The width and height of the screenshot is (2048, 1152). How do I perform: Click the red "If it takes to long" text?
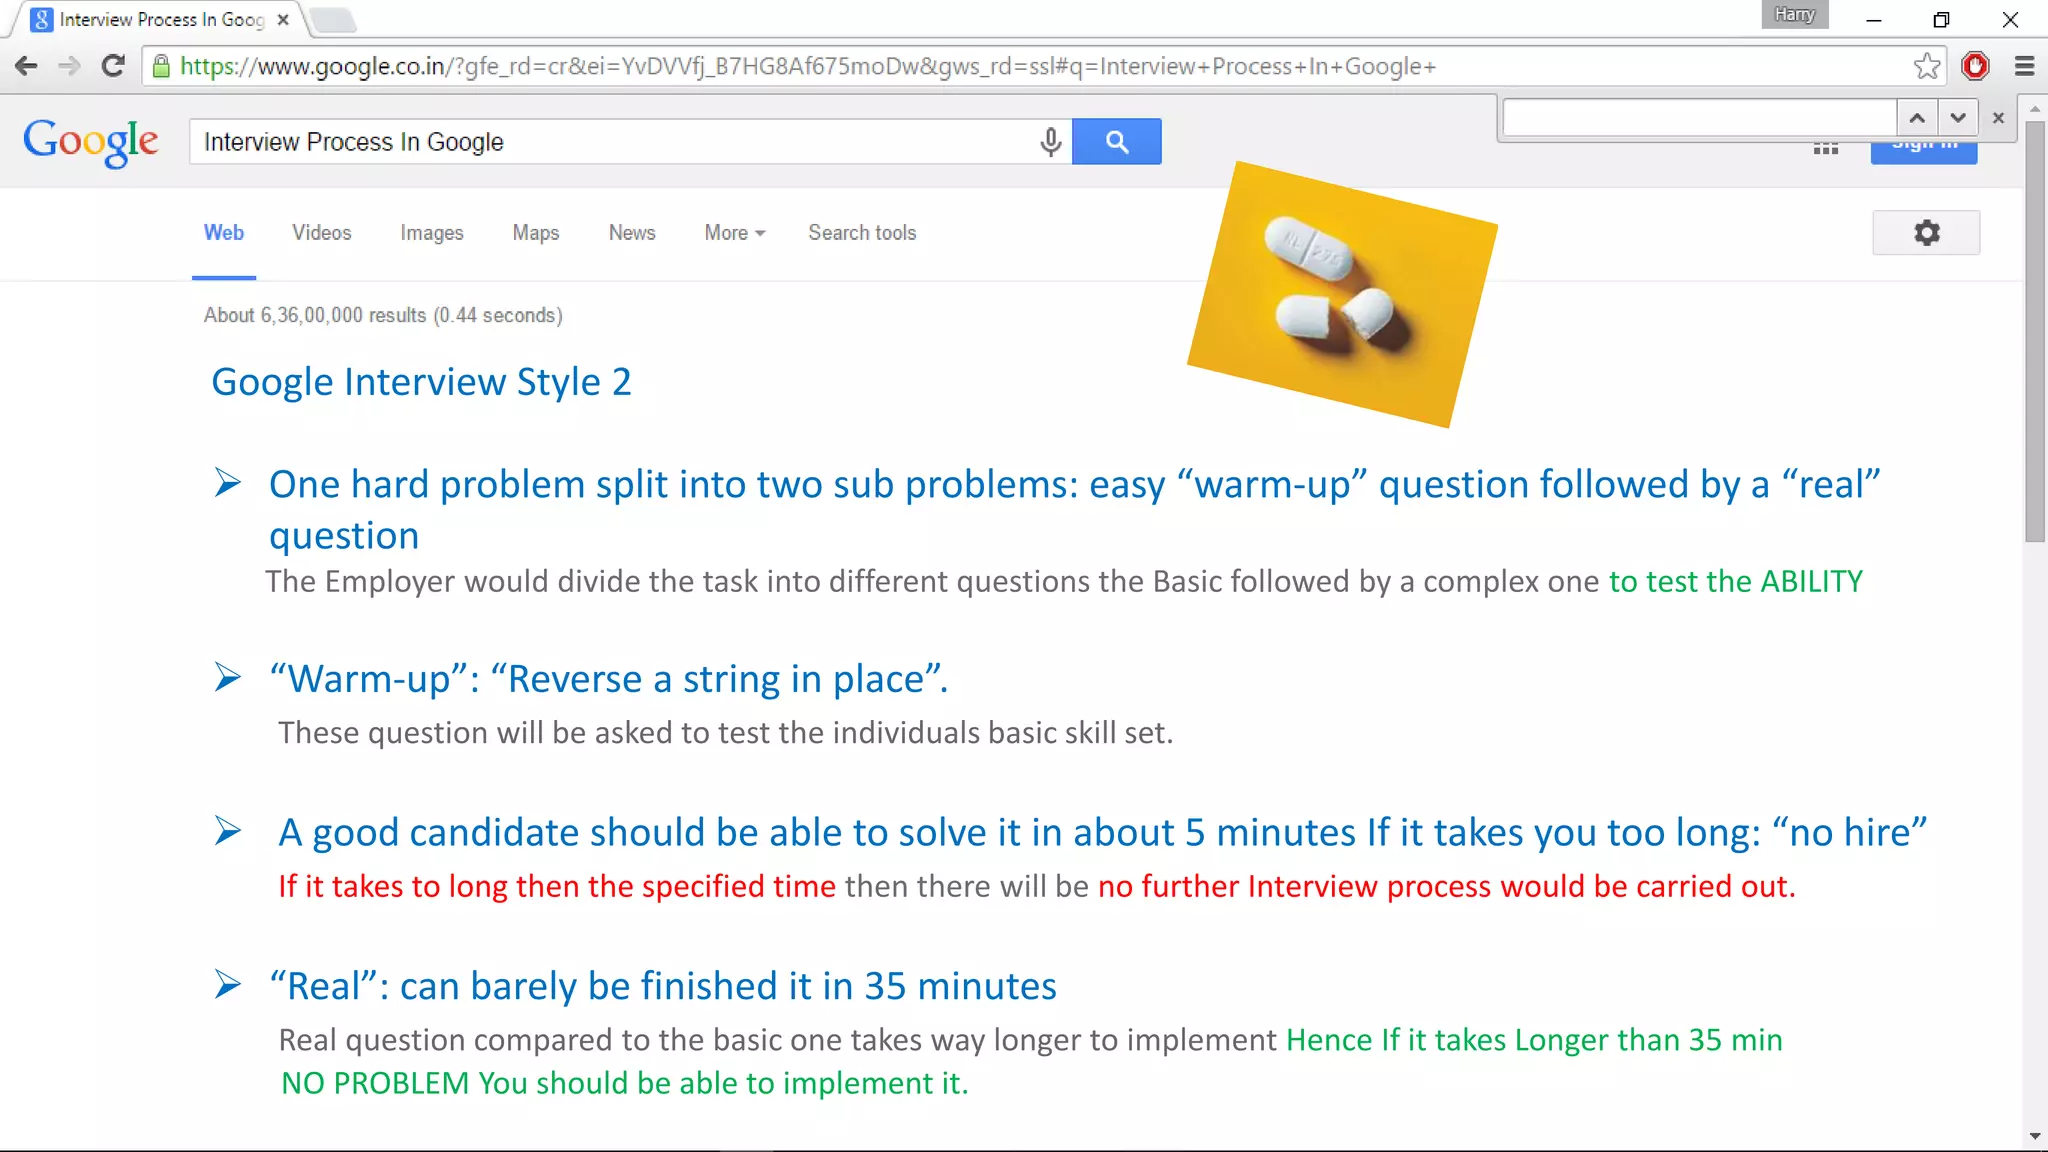(x=557, y=886)
